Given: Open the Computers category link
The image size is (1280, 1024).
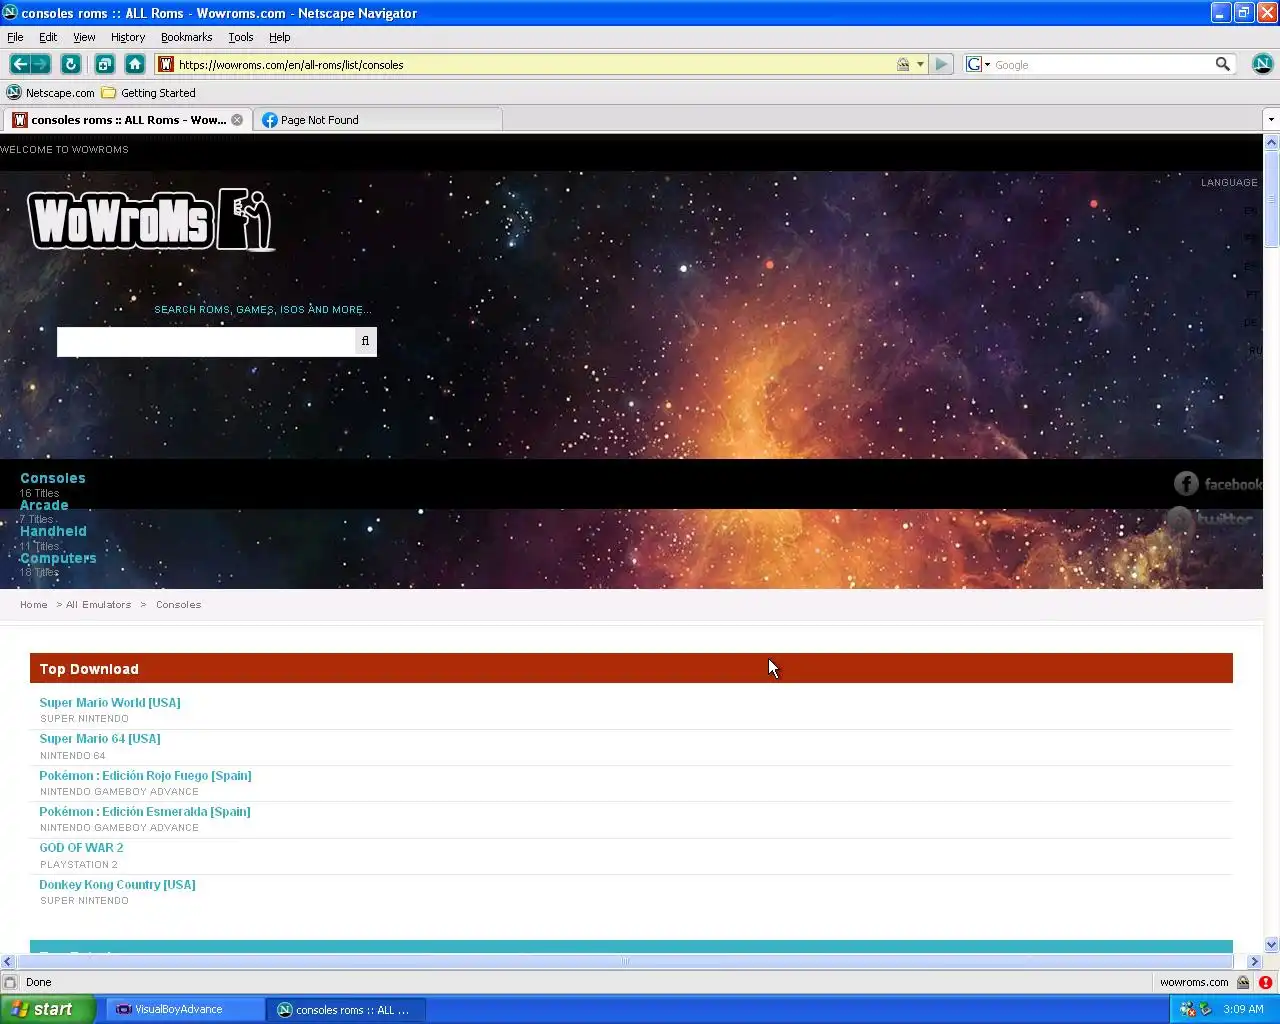Looking at the screenshot, I should [x=58, y=558].
